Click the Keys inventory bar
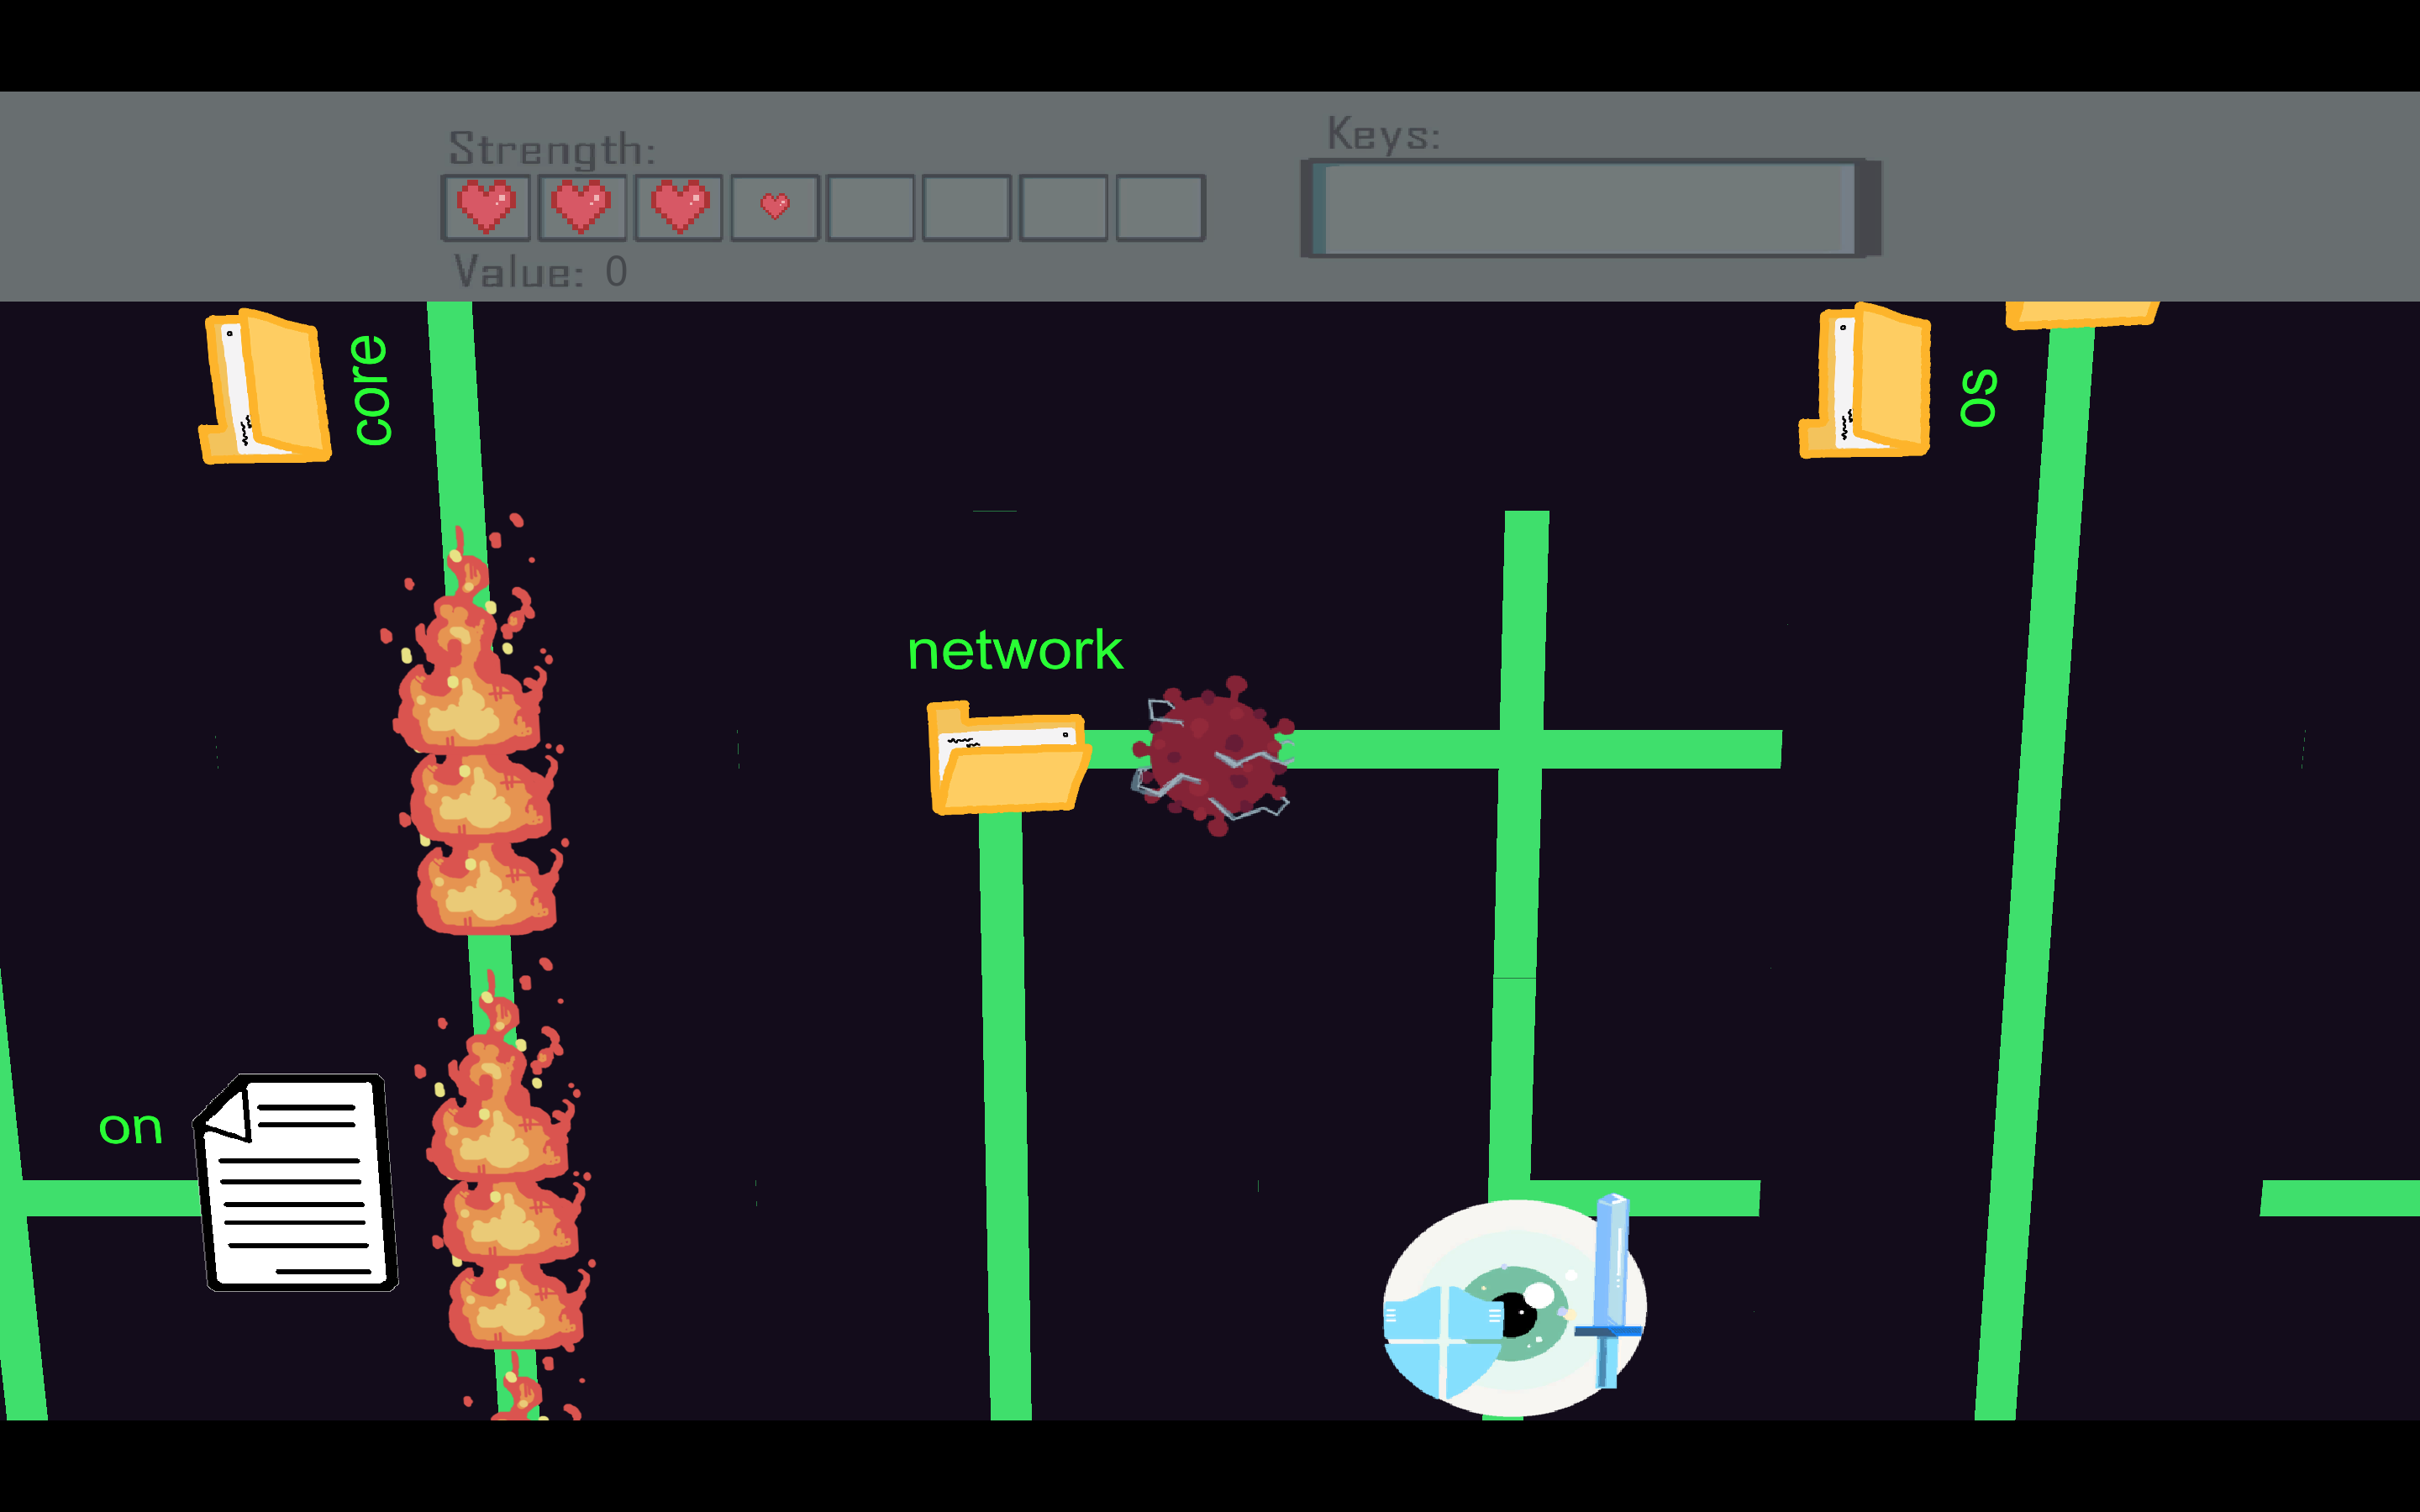Image resolution: width=2420 pixels, height=1512 pixels. (x=1590, y=208)
